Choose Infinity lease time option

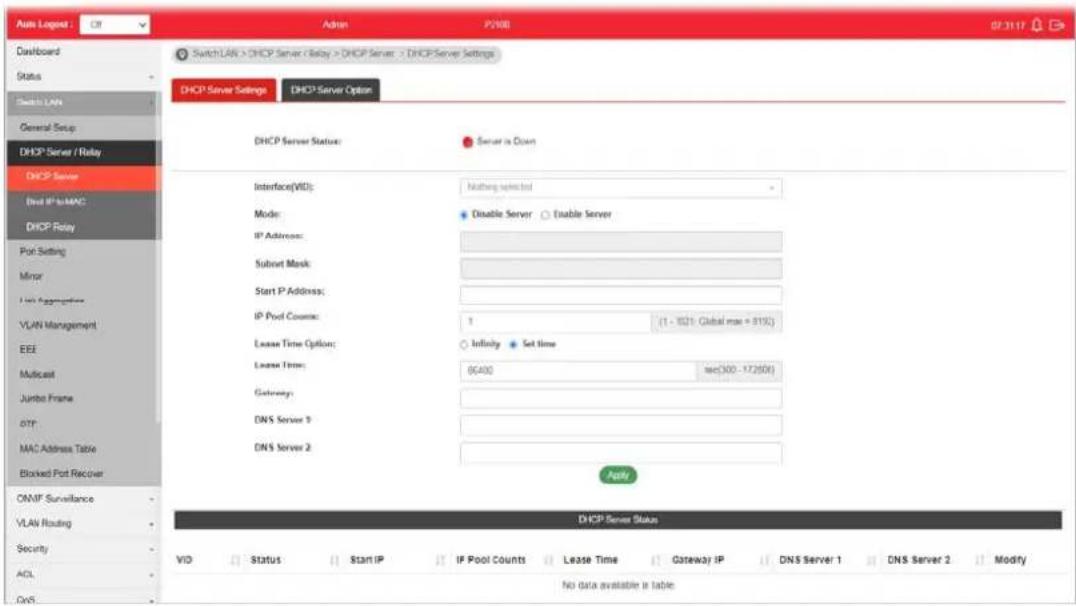(464, 345)
